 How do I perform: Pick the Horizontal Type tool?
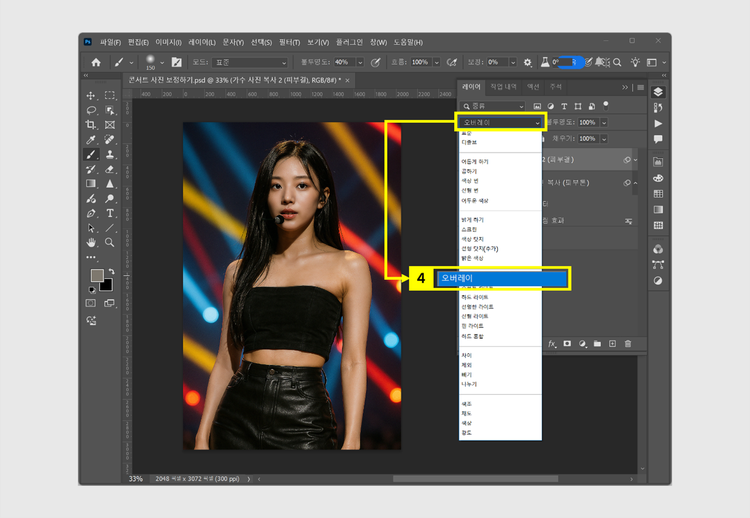[109, 213]
